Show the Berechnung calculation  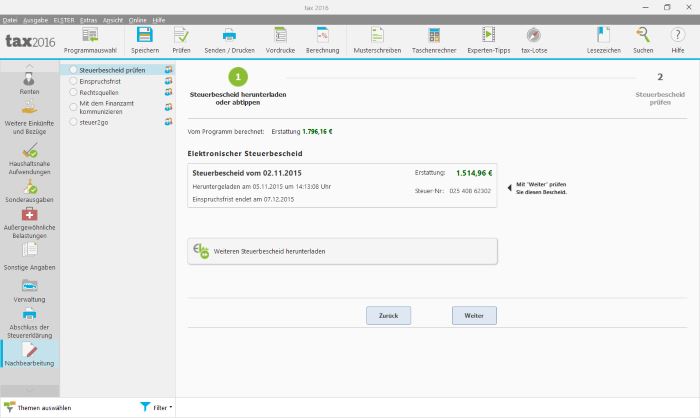tap(322, 41)
